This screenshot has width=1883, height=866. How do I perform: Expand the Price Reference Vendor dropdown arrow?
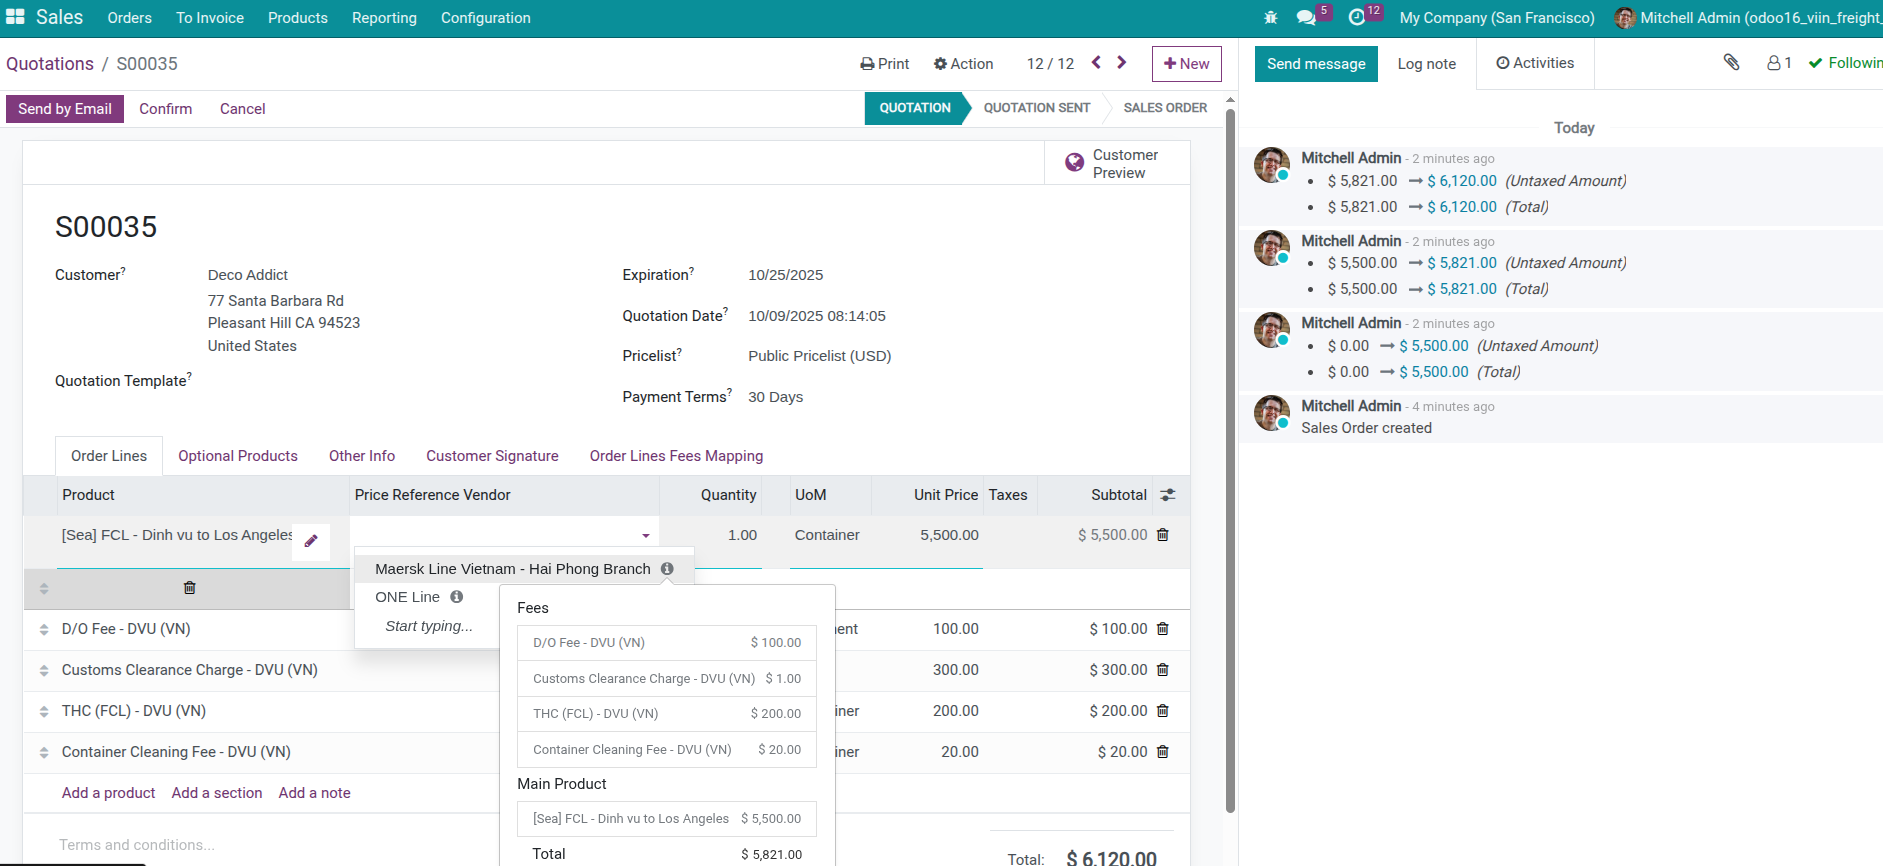[x=646, y=536]
